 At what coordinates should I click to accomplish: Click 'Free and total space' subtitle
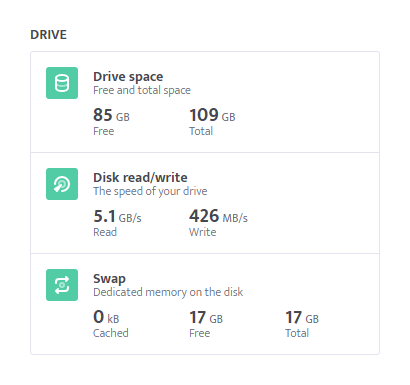(x=142, y=90)
